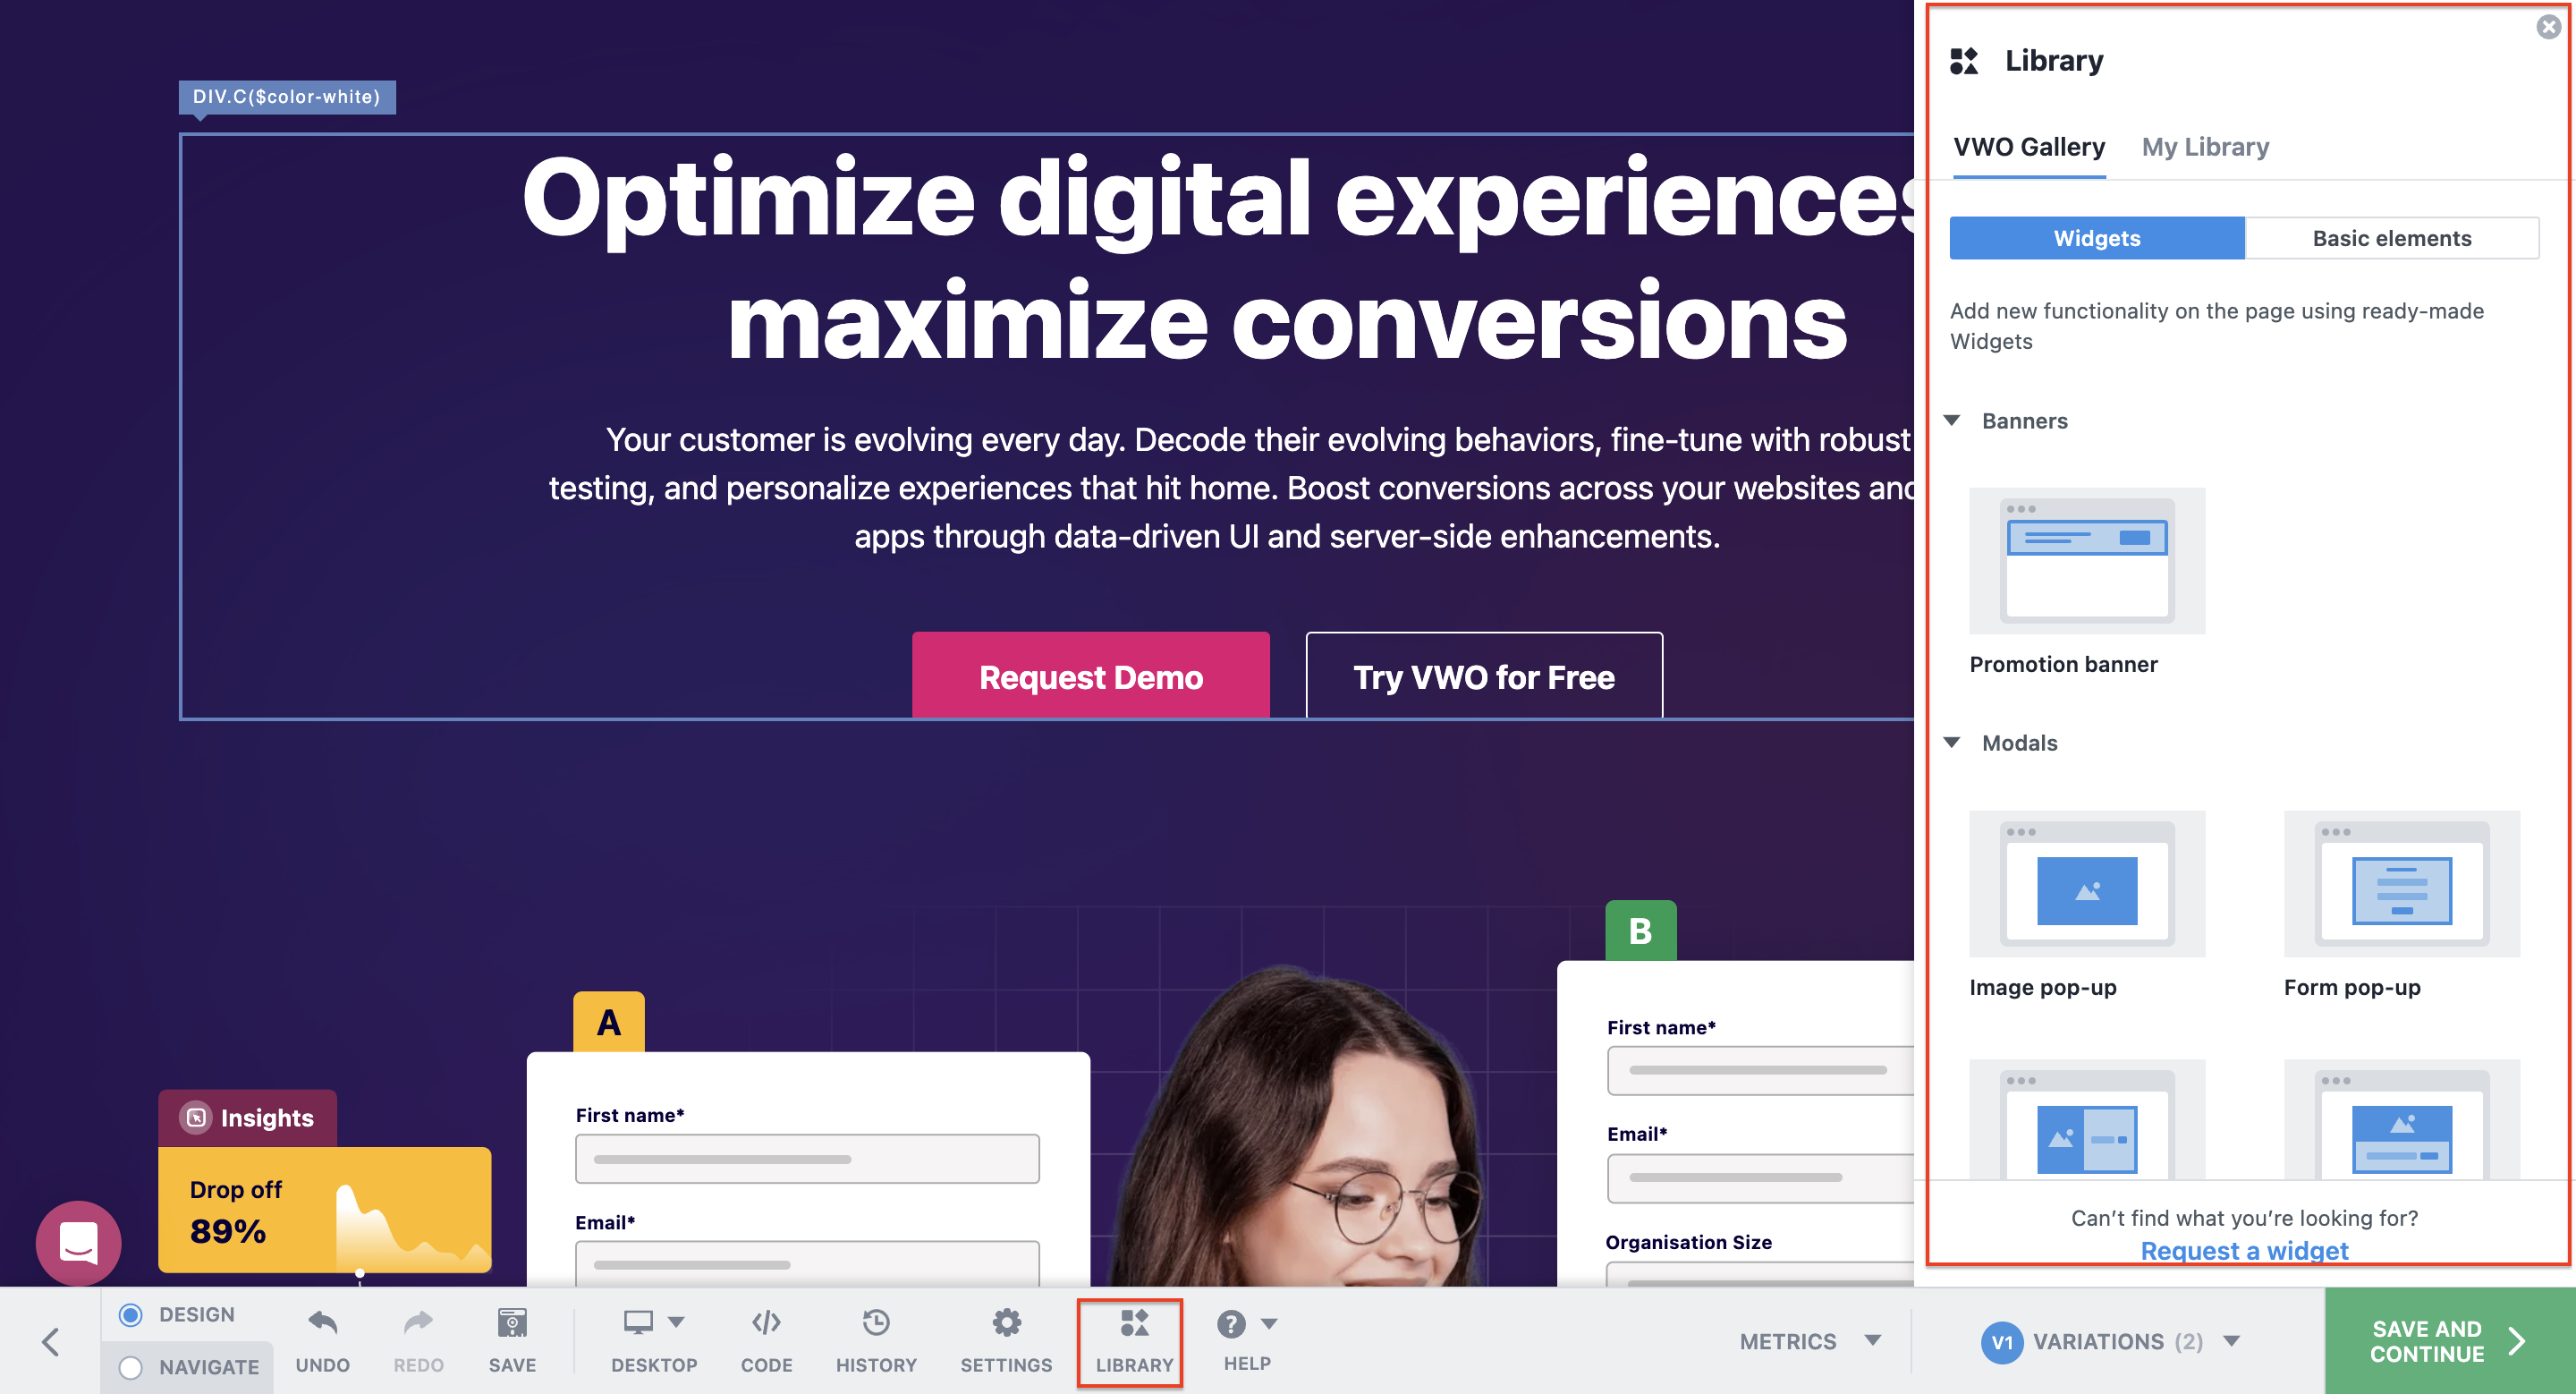2576x1394 pixels.
Task: Click the 'Drop off 89%' insights card
Action: (x=324, y=1209)
